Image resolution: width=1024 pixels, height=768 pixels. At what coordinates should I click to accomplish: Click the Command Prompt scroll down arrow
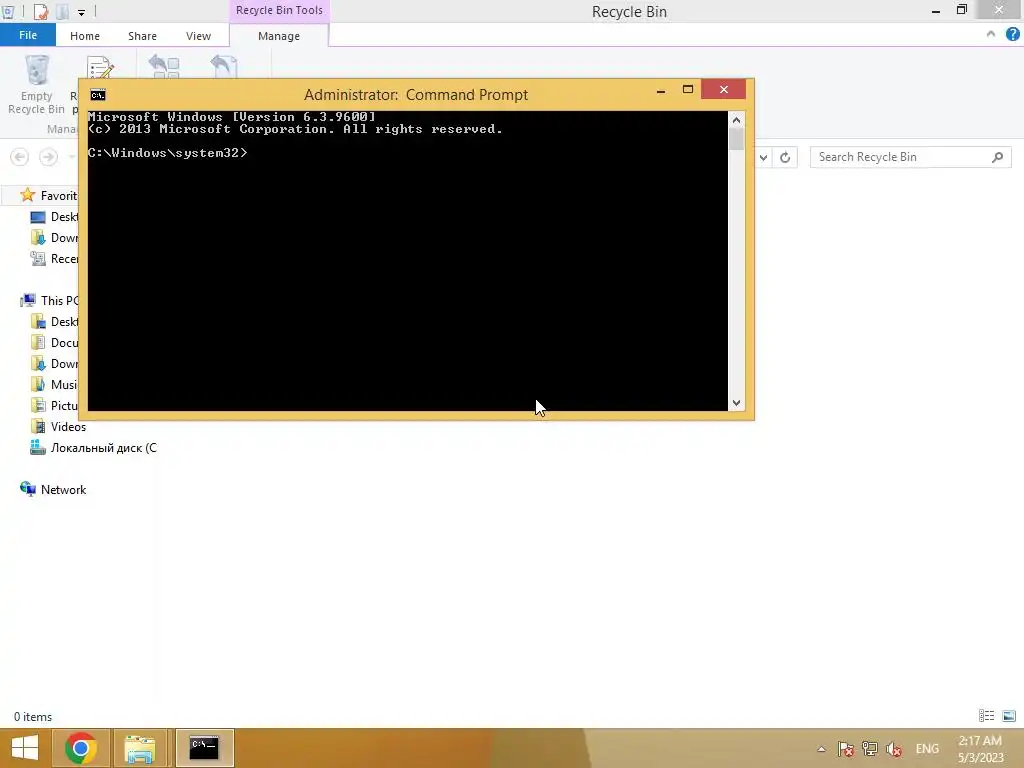pyautogui.click(x=736, y=403)
